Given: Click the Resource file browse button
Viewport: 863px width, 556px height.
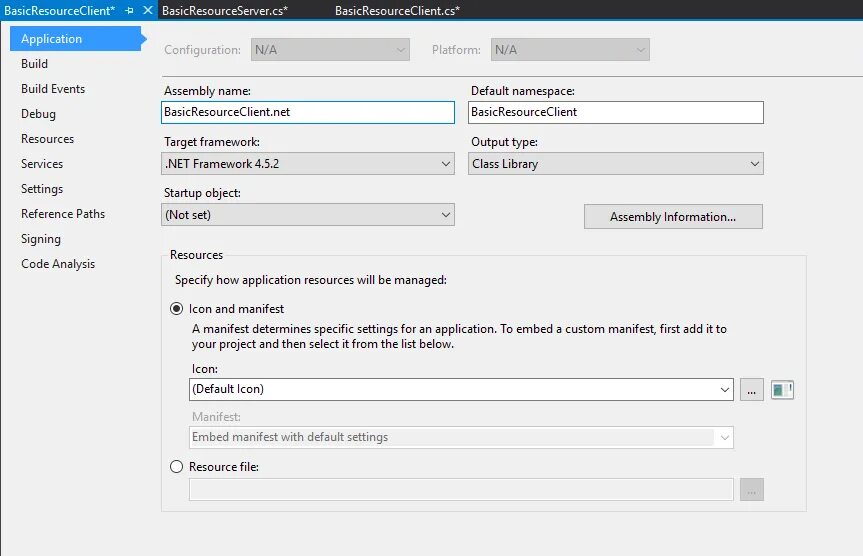Looking at the screenshot, I should coord(751,489).
